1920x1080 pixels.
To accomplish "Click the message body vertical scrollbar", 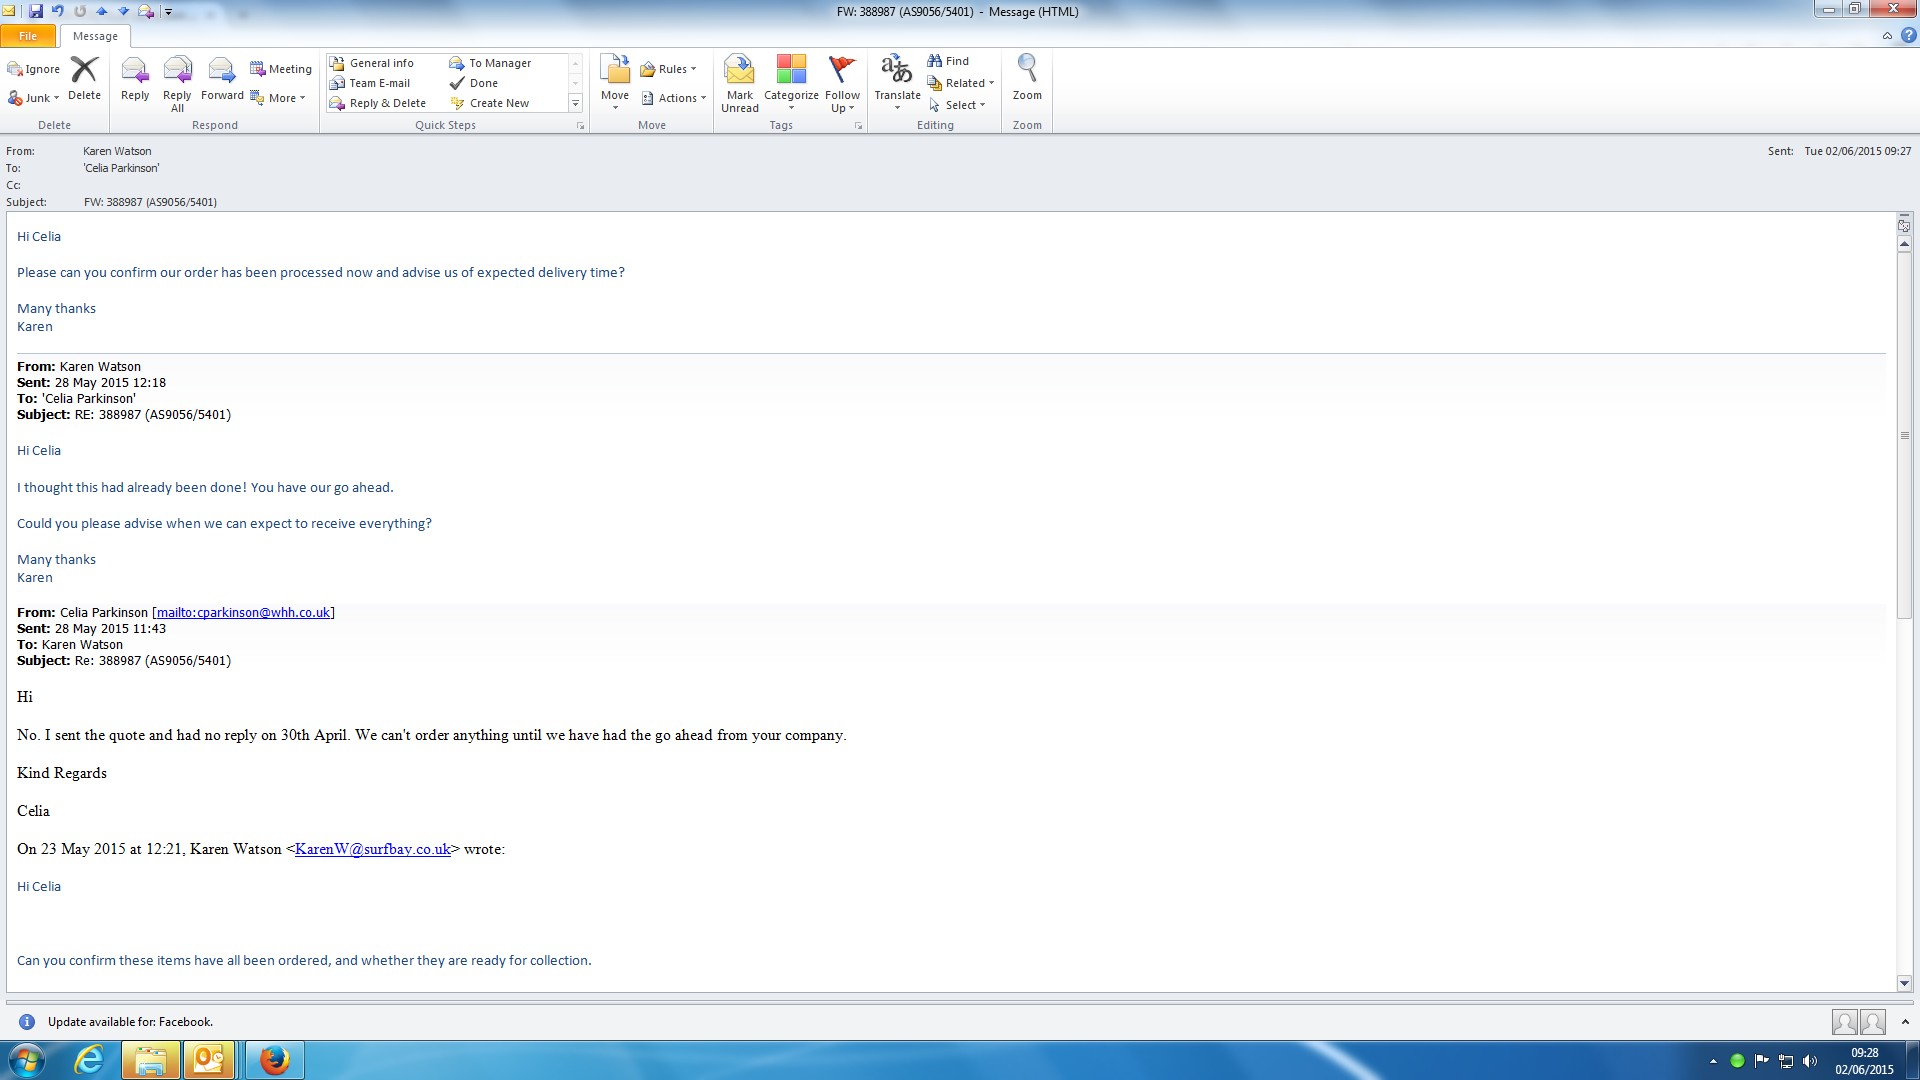I will point(1904,435).
